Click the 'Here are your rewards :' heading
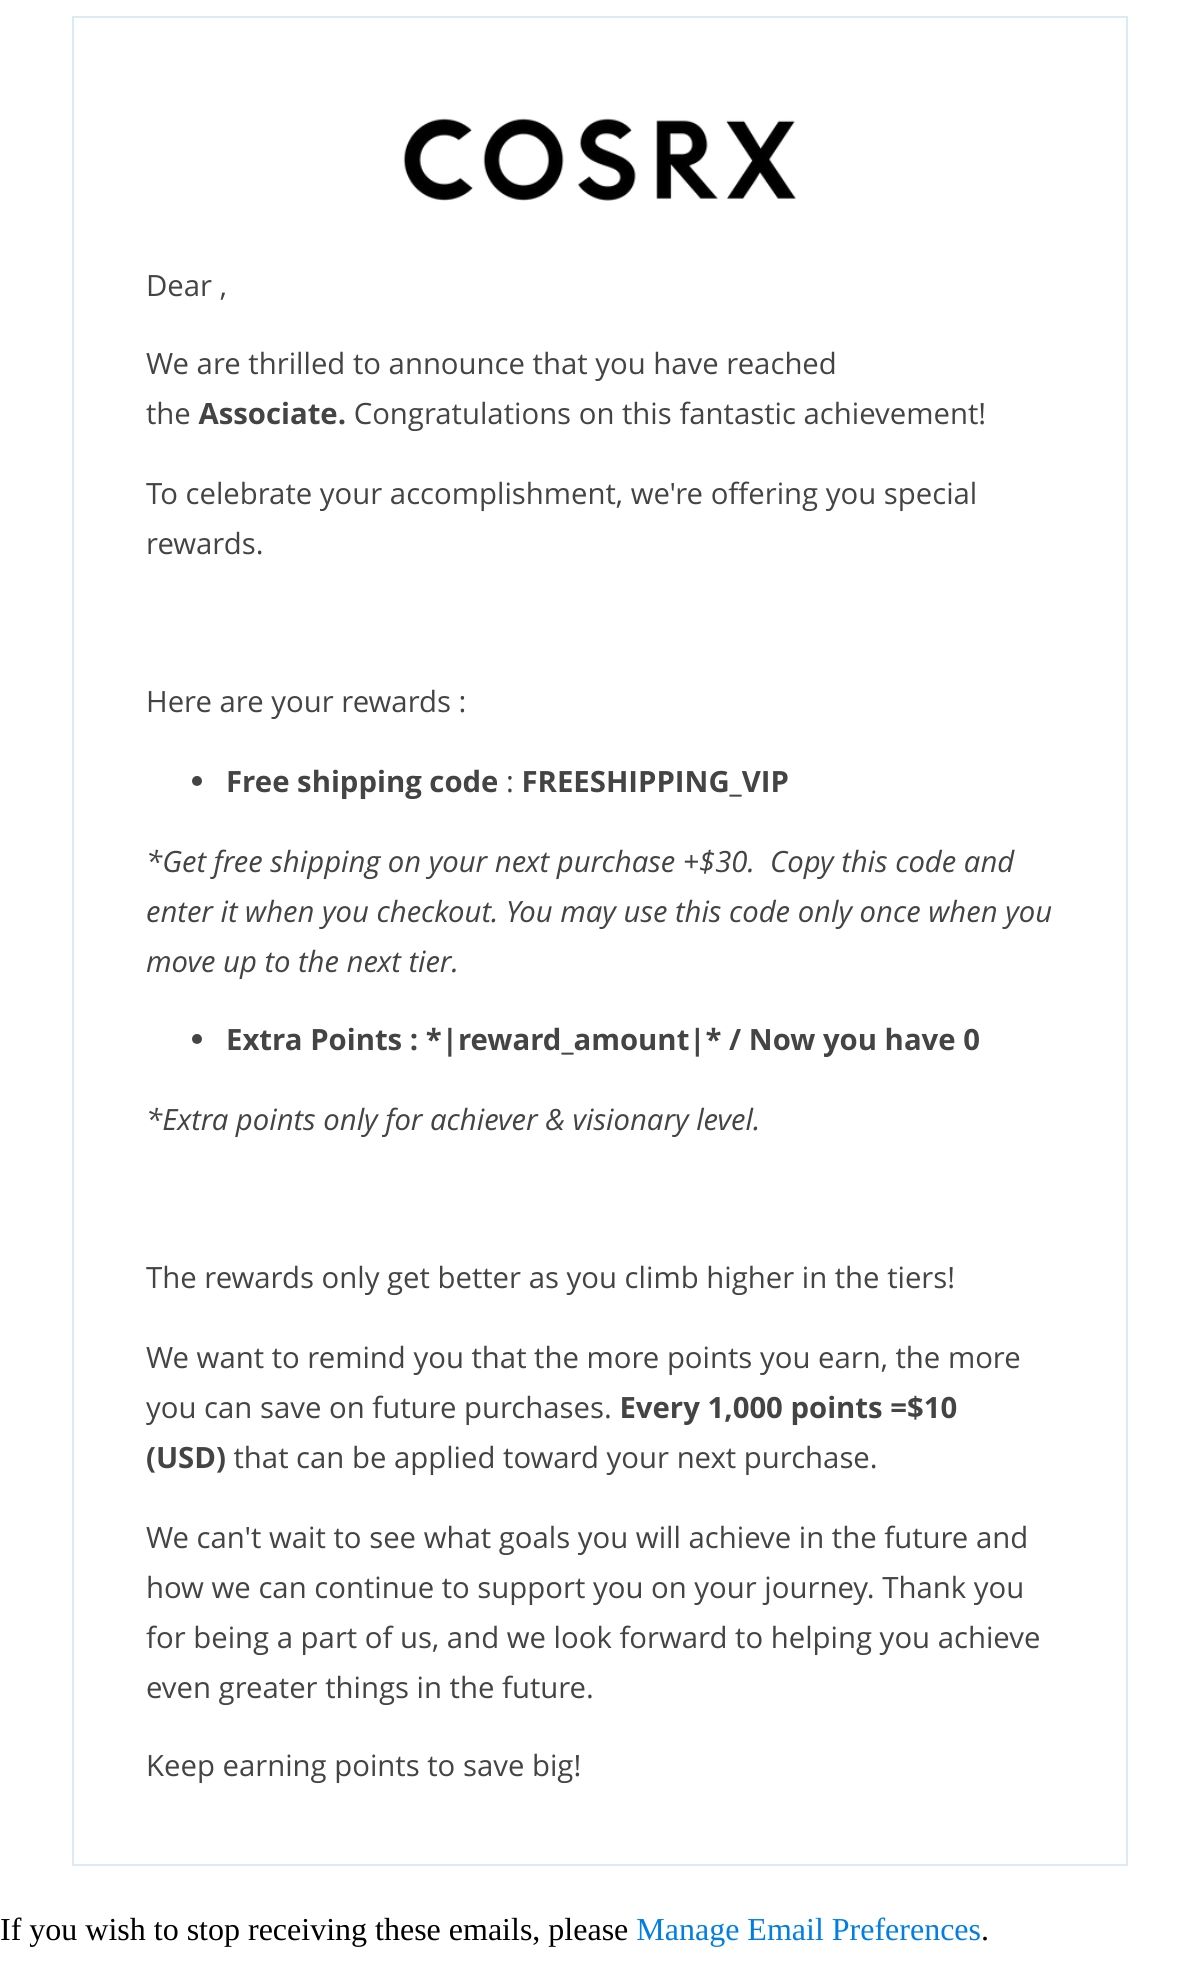This screenshot has width=1200, height=1982. click(x=306, y=702)
